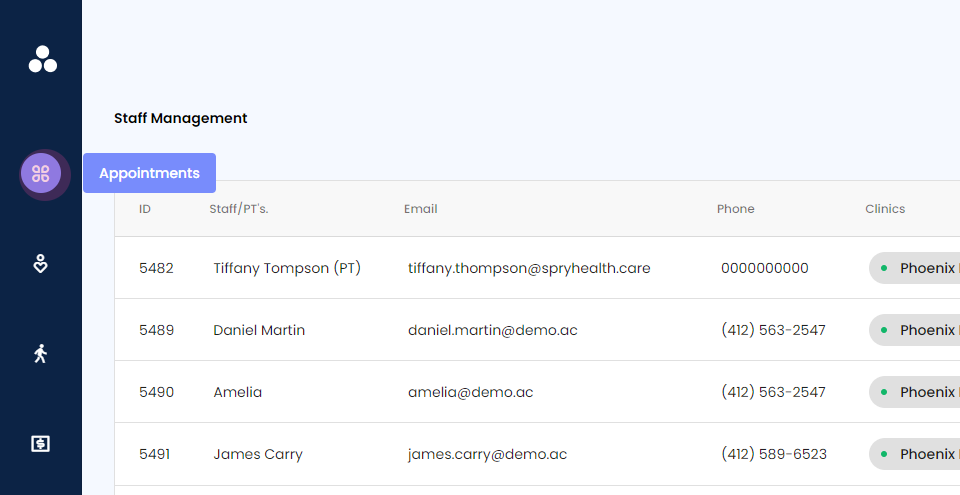The image size is (960, 495).
Task: Sort by the ID column header
Action: coord(144,209)
